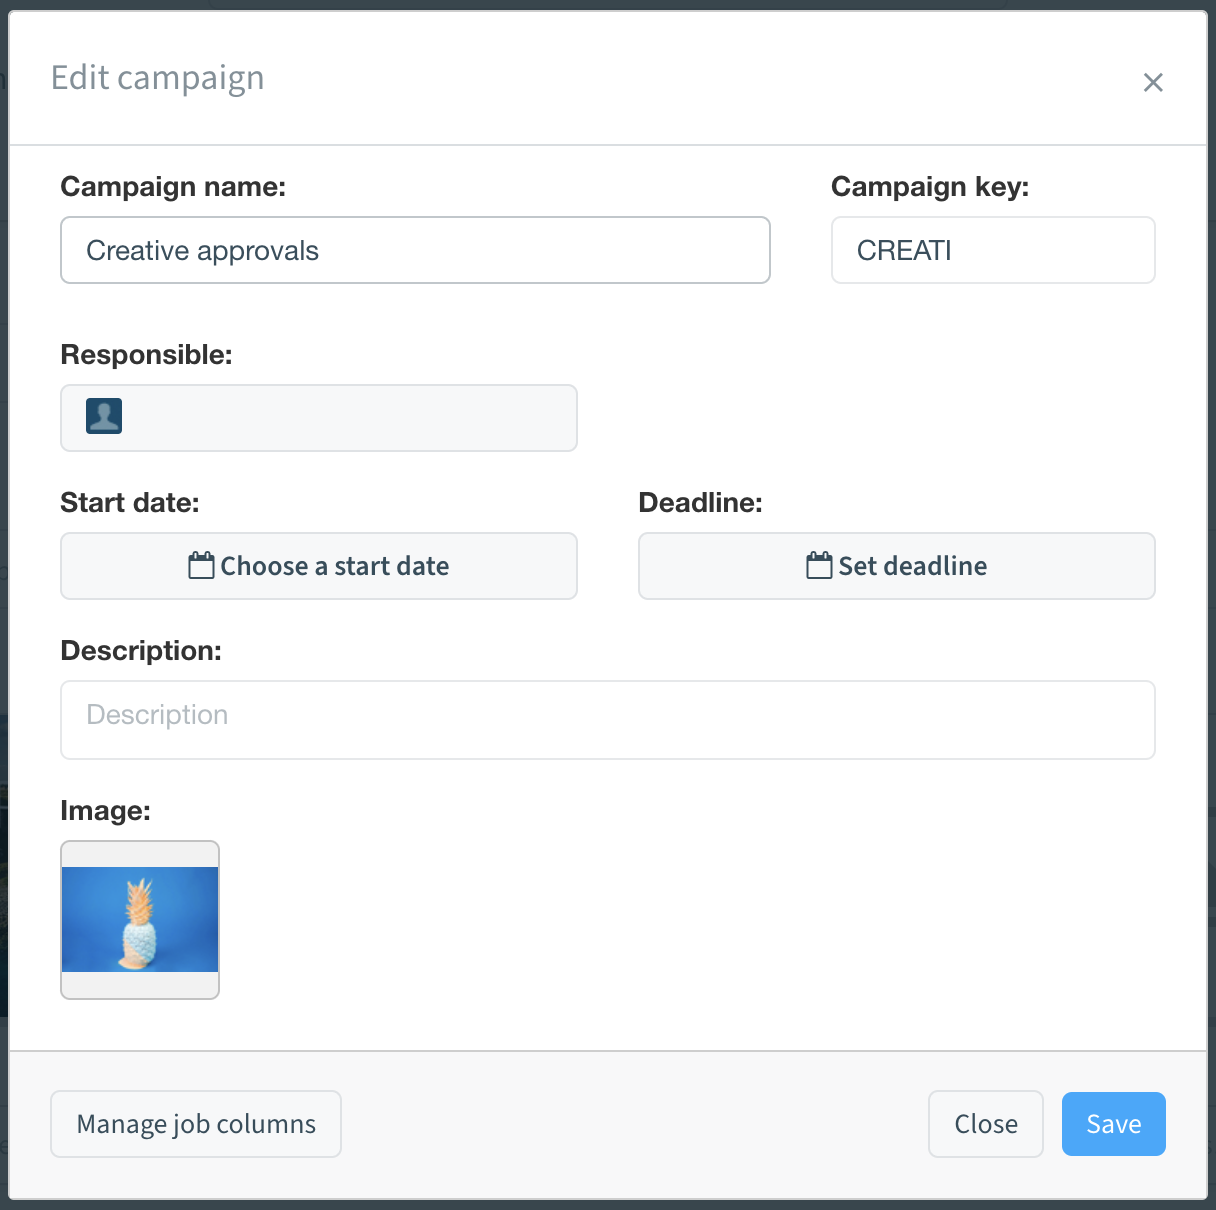Image resolution: width=1216 pixels, height=1210 pixels.
Task: Click the Edit campaign dialog title
Action: point(157,77)
